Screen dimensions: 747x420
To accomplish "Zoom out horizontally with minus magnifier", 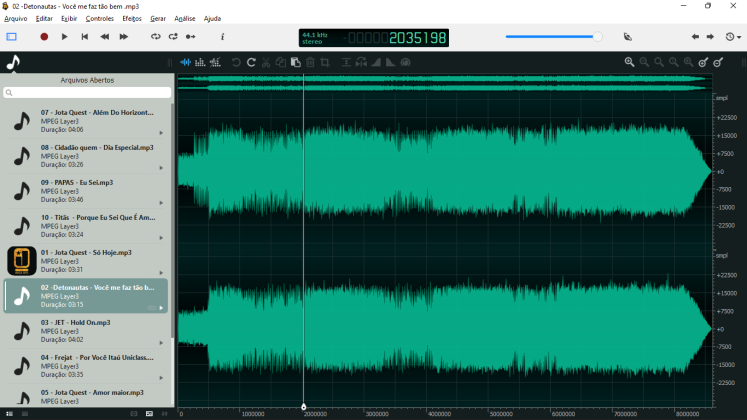I will click(x=644, y=62).
